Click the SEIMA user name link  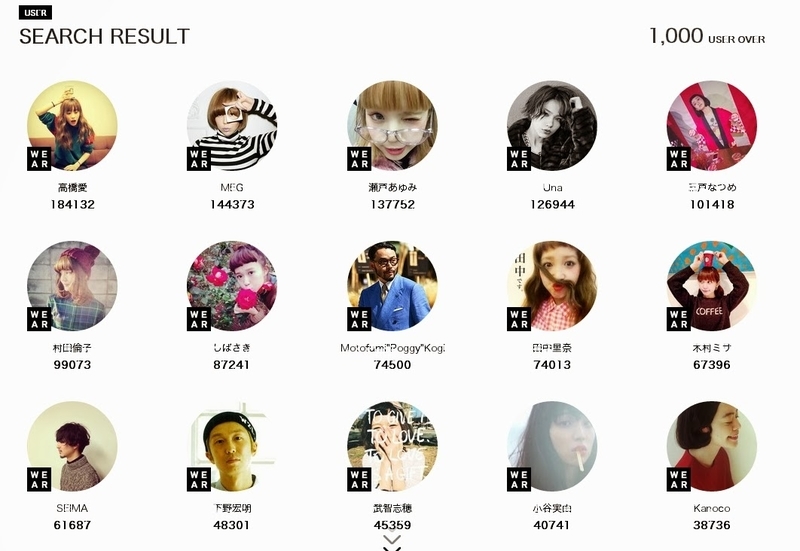click(x=72, y=508)
